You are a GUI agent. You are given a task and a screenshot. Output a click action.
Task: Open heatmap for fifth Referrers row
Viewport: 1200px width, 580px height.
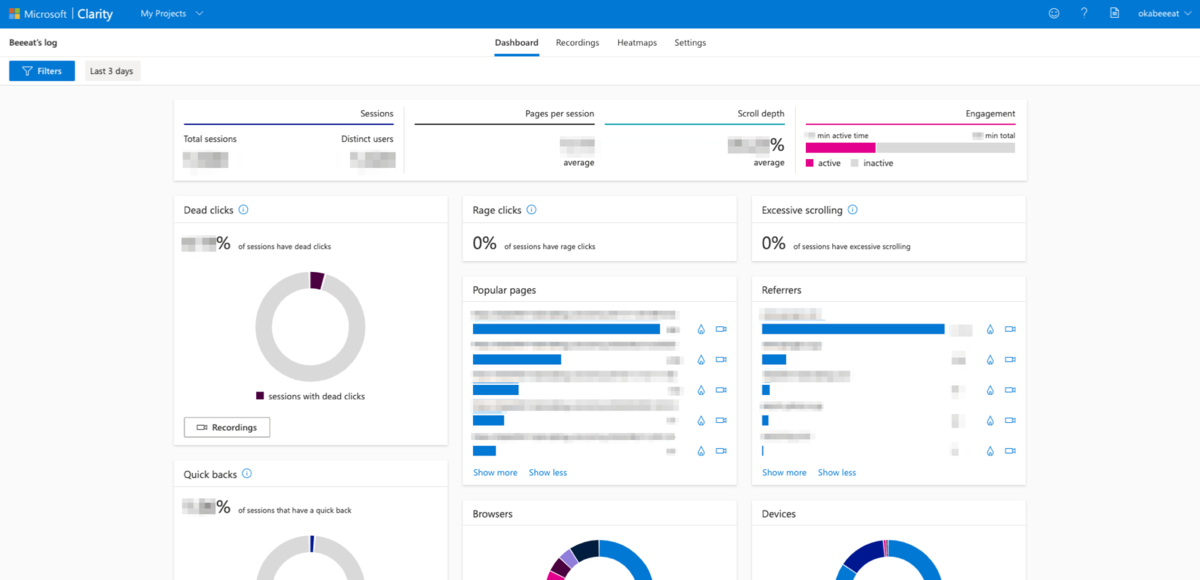pos(990,451)
